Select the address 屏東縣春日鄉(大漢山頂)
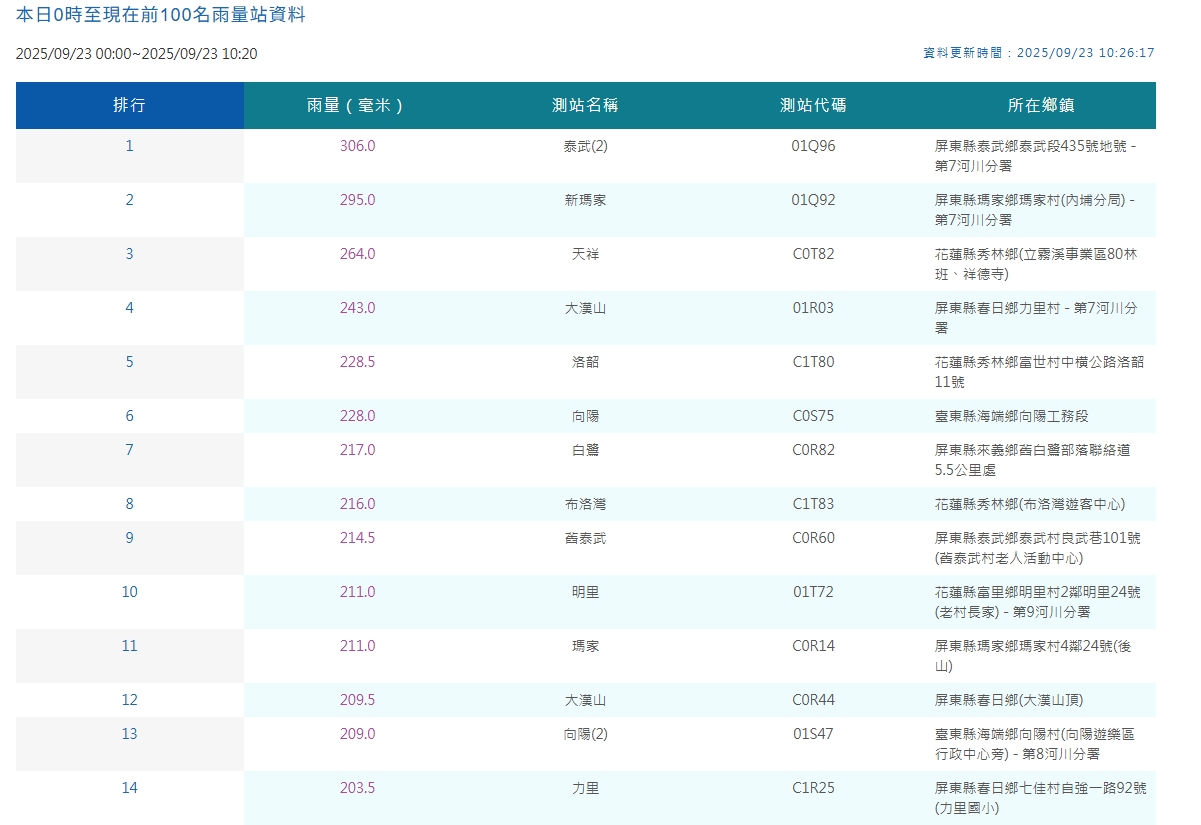Image resolution: width=1201 pixels, height=825 pixels. point(1009,700)
